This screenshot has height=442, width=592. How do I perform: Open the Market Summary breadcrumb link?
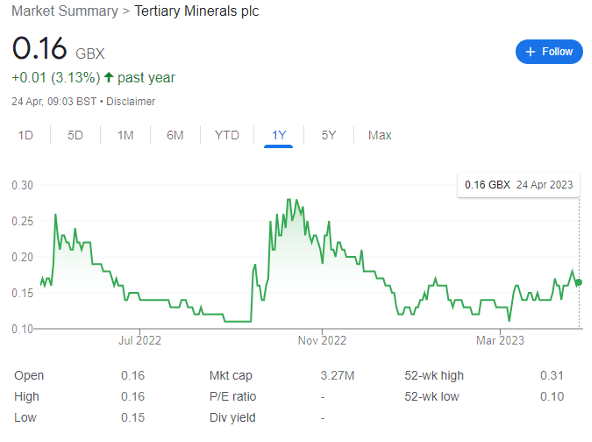coord(65,11)
